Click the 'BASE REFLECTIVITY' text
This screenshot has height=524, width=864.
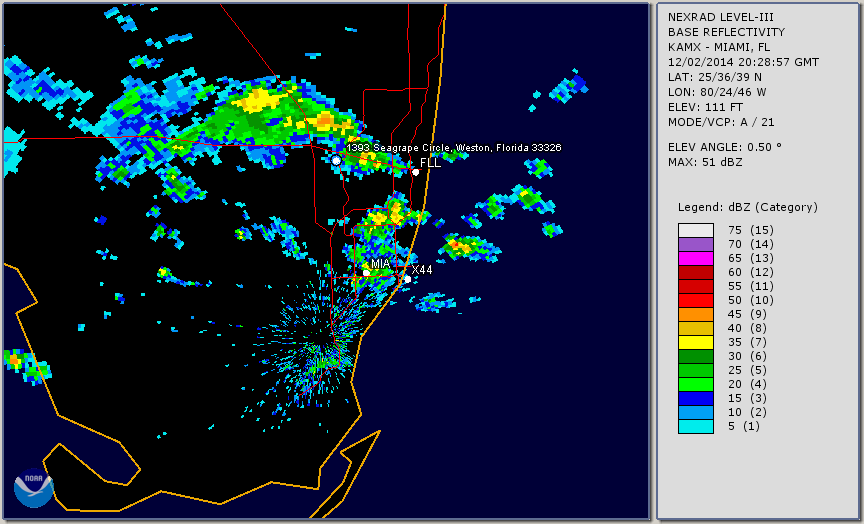click(x=726, y=32)
